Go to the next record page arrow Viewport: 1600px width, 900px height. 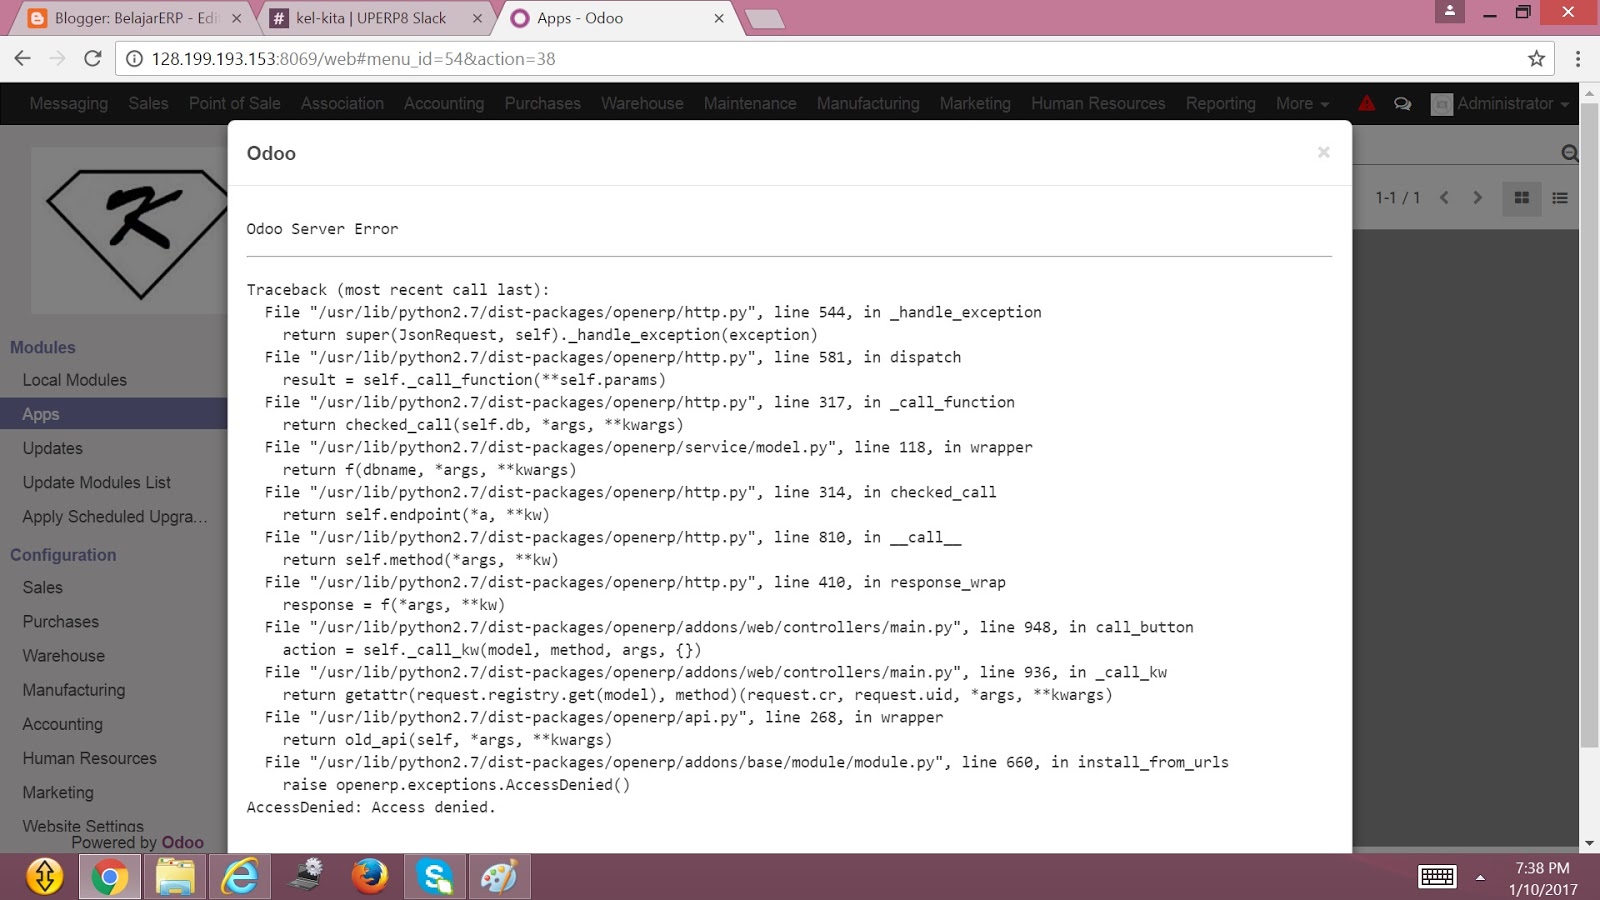coord(1477,198)
